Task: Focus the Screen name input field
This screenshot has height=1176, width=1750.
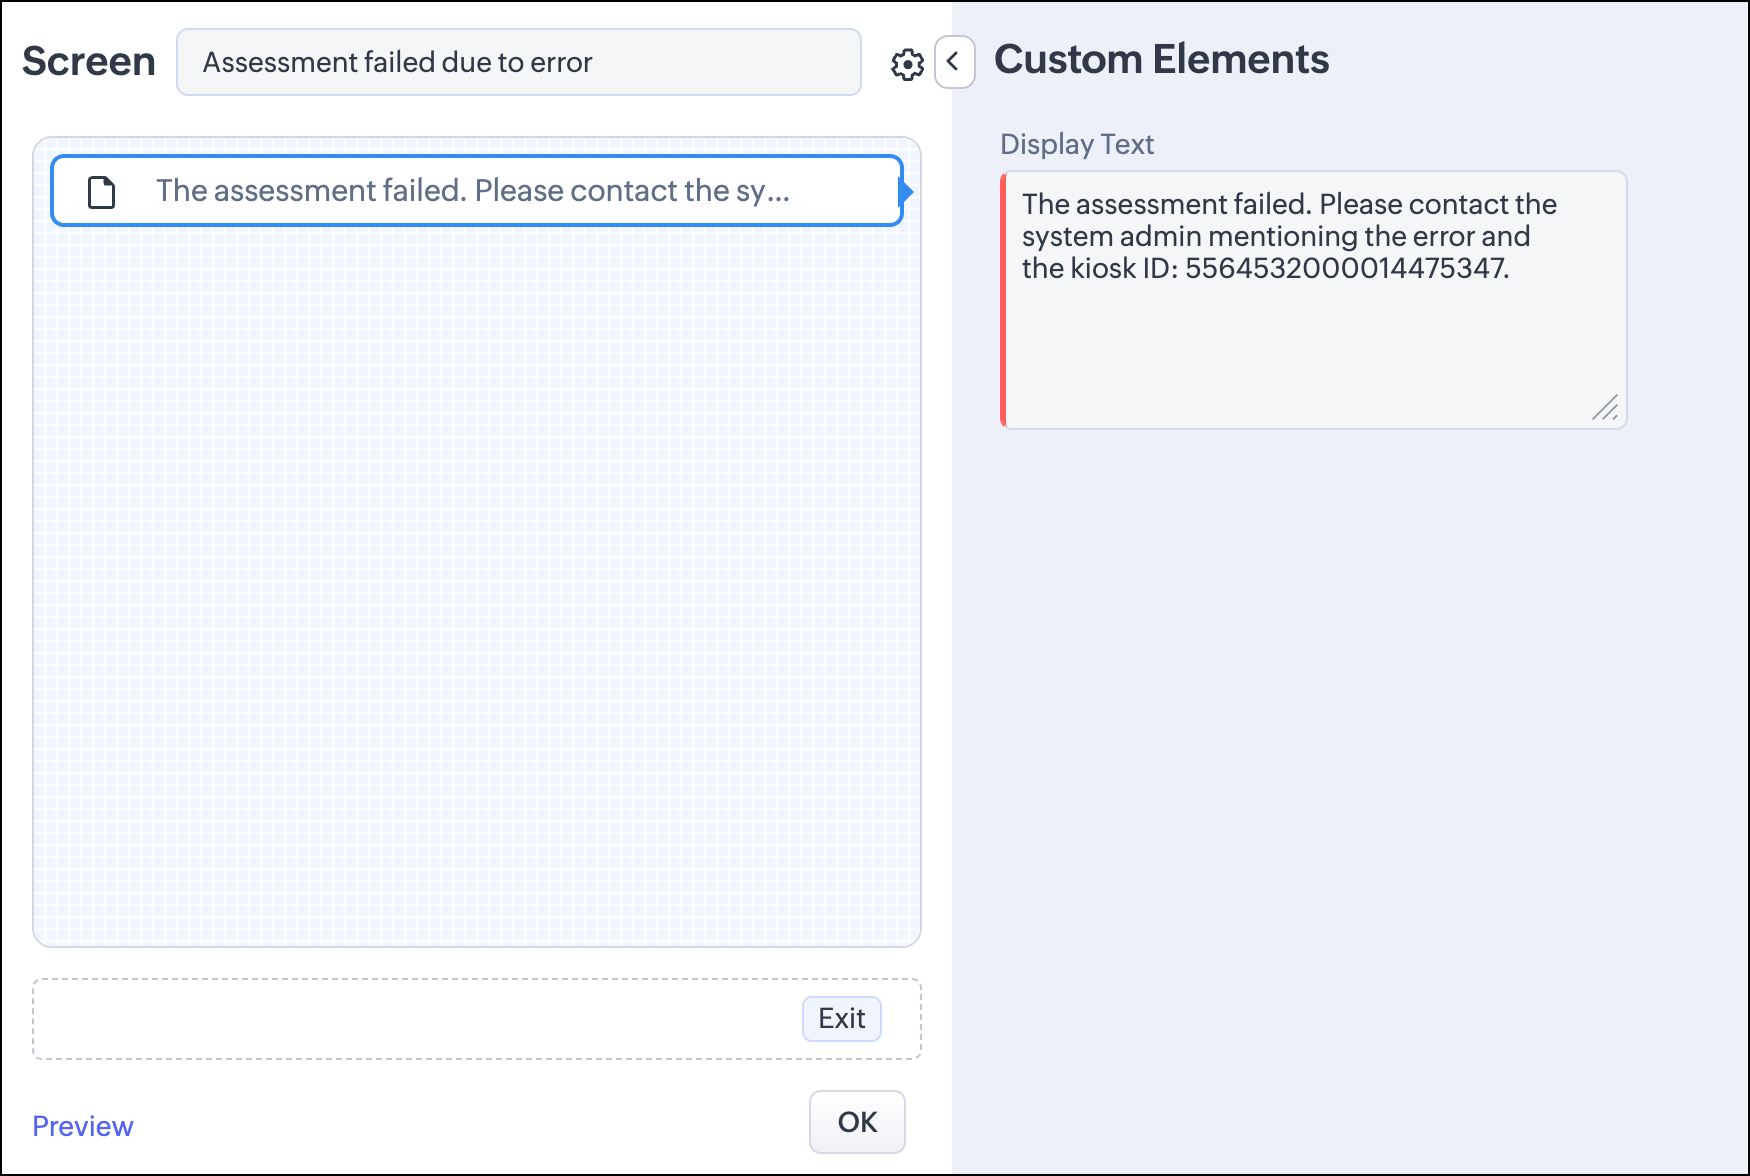Action: 519,62
